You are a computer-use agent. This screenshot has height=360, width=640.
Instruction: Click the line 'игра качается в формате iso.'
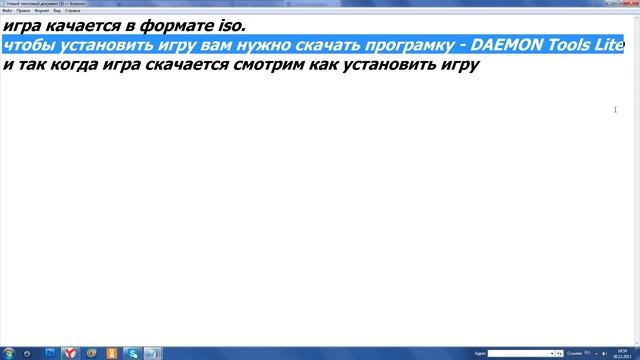pyautogui.click(x=124, y=25)
